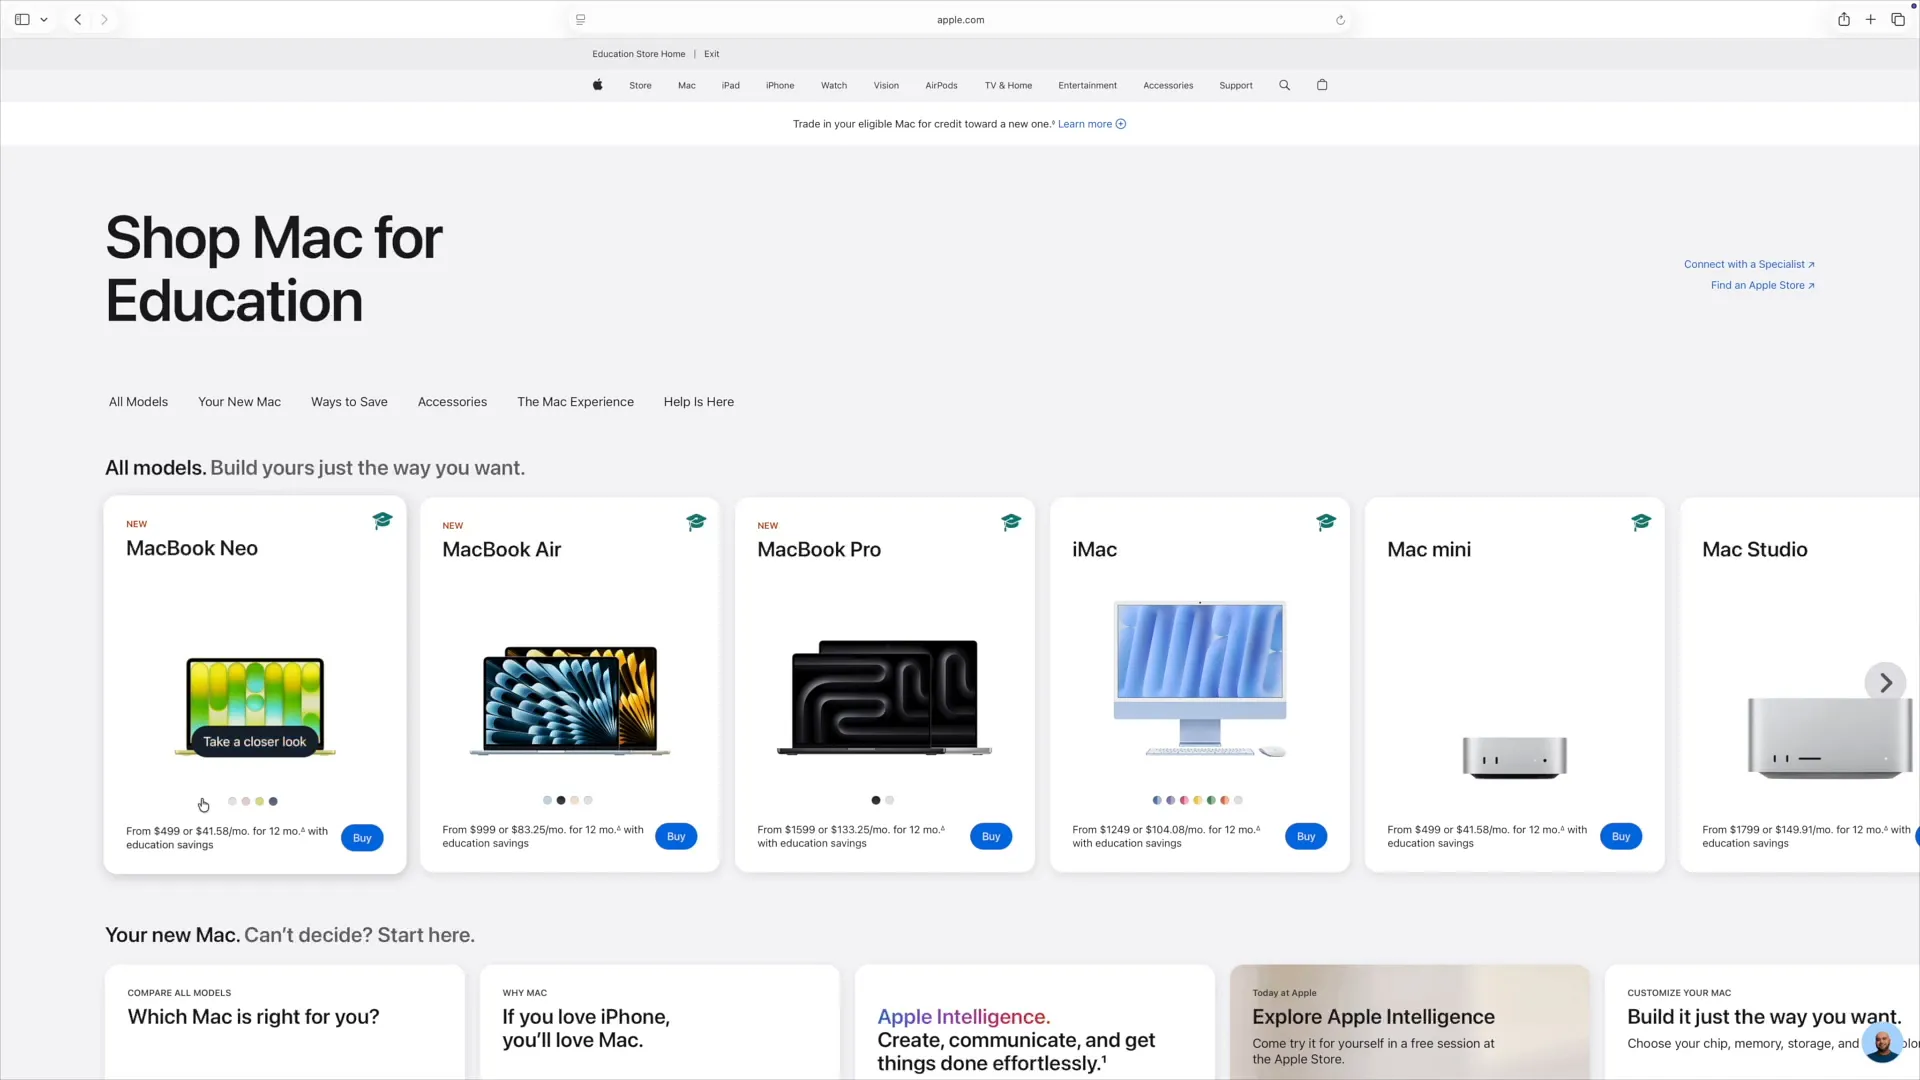Click Connect with a Specialist link

[x=1749, y=265]
